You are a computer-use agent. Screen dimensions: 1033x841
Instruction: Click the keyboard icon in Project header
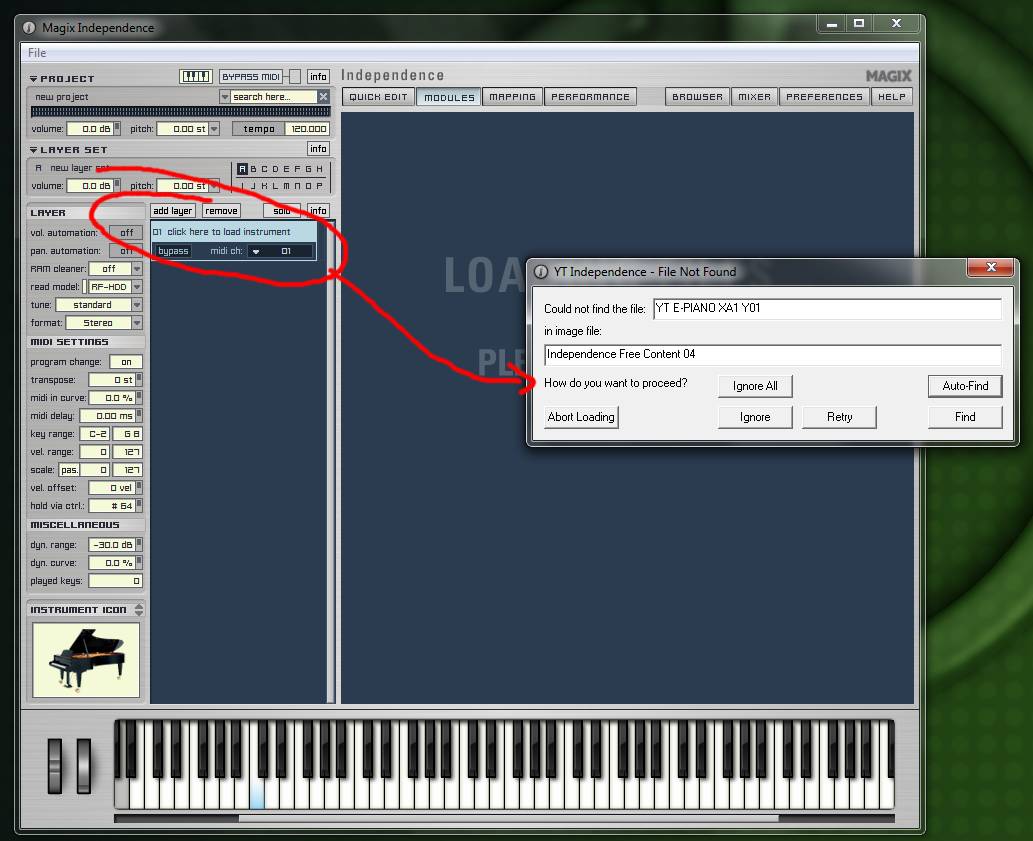(196, 76)
